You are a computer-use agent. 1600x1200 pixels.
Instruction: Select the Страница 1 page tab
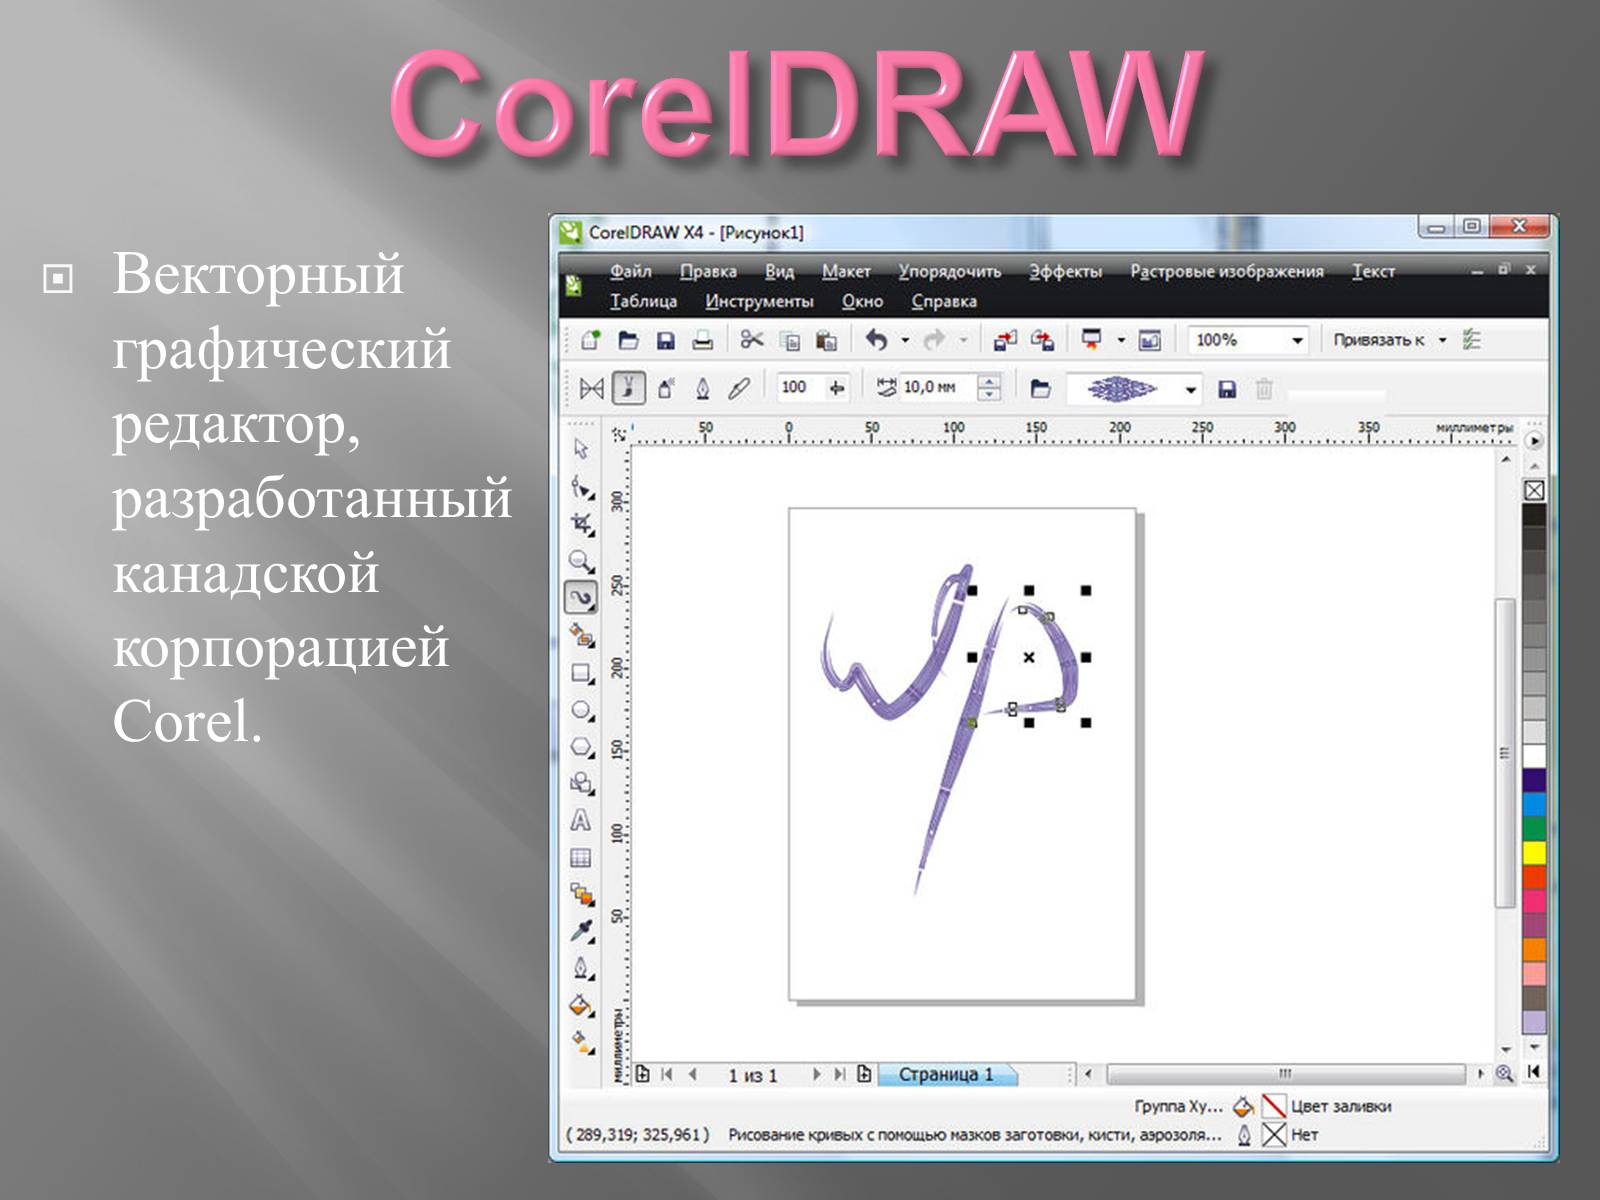pyautogui.click(x=946, y=1075)
